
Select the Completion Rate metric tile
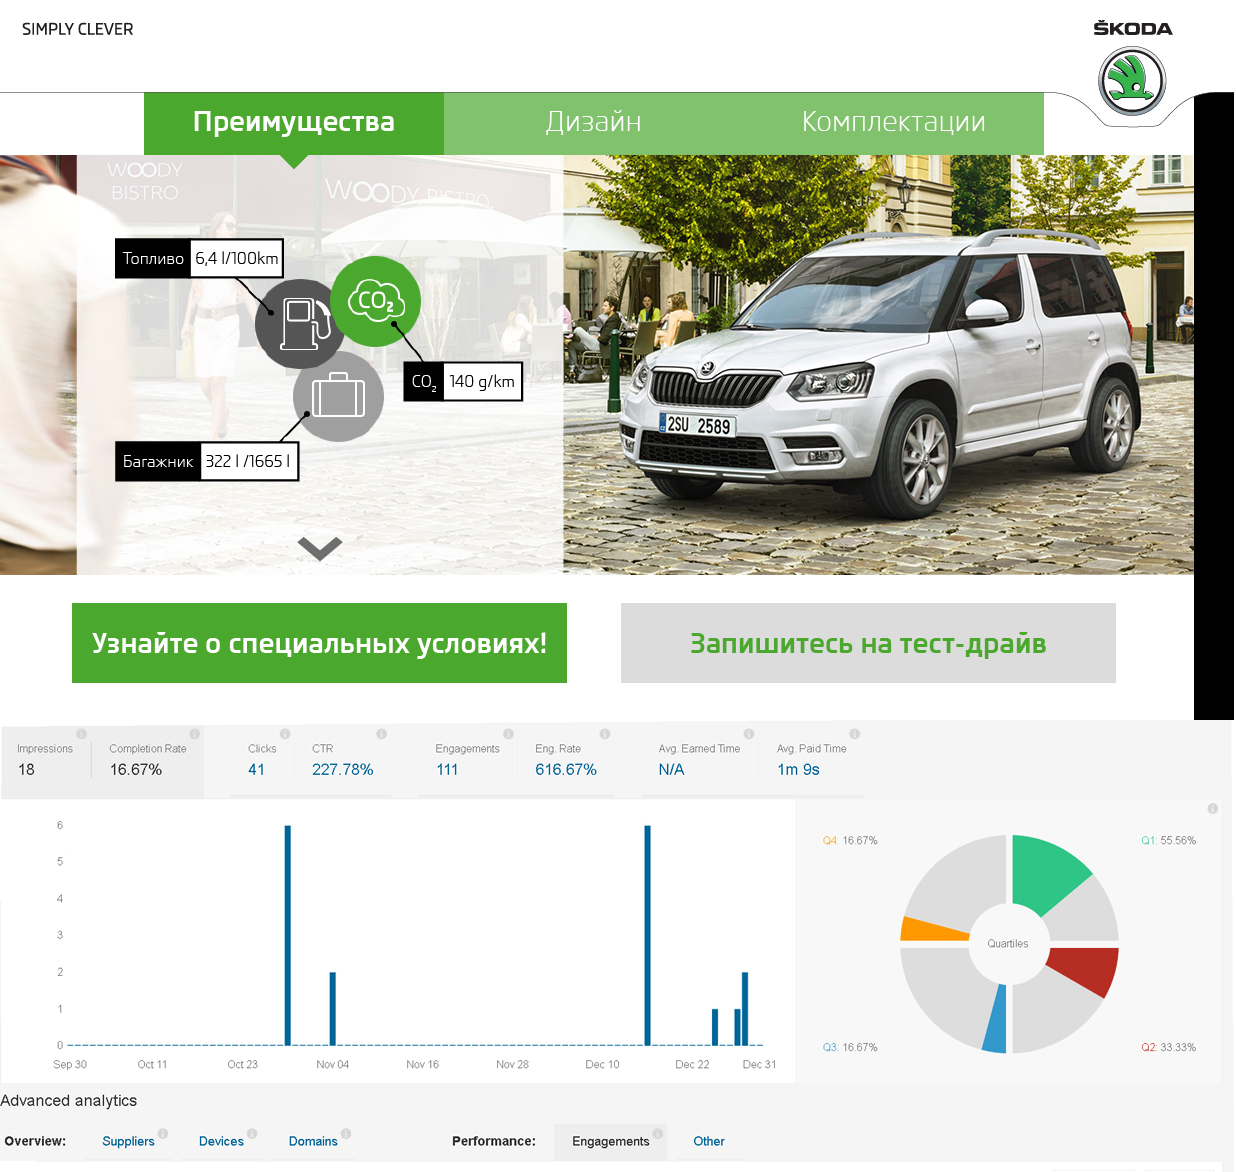pos(148,761)
